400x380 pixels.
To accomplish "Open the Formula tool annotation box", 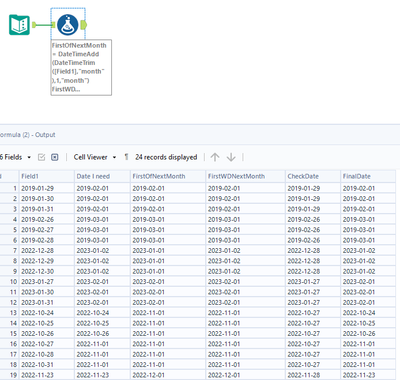I will pyautogui.click(x=81, y=67).
